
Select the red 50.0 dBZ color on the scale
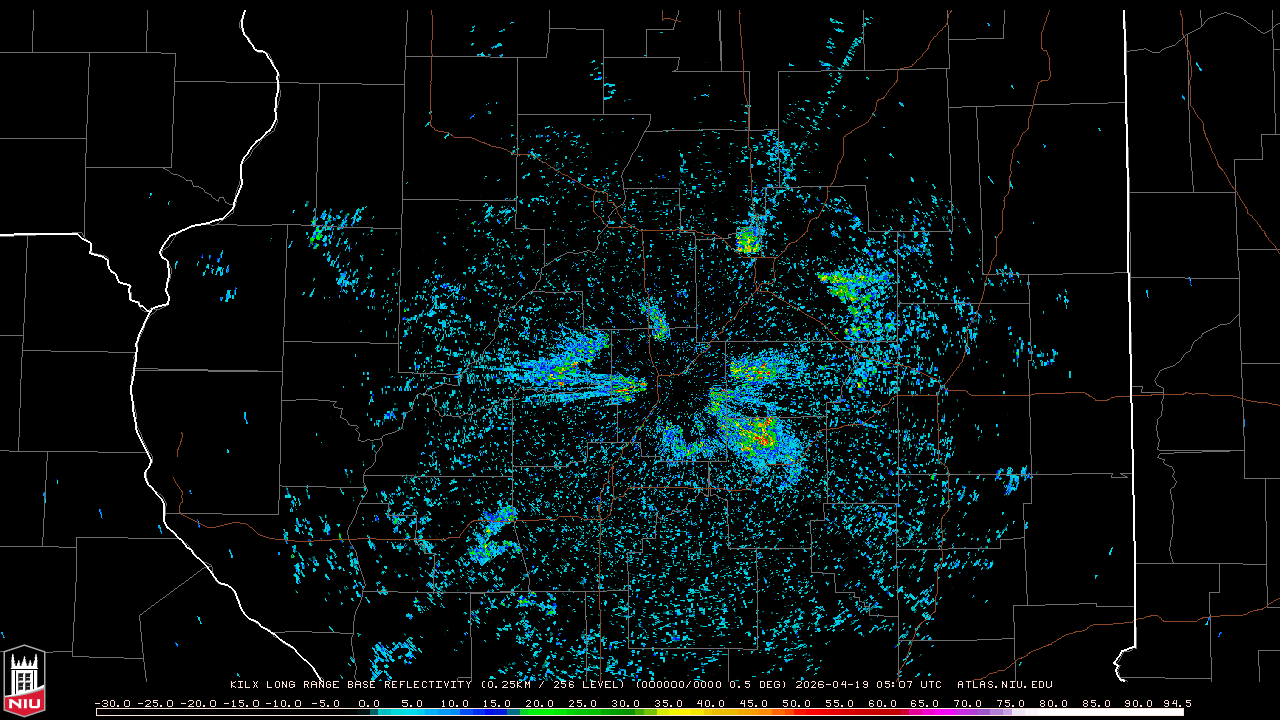tap(796, 712)
